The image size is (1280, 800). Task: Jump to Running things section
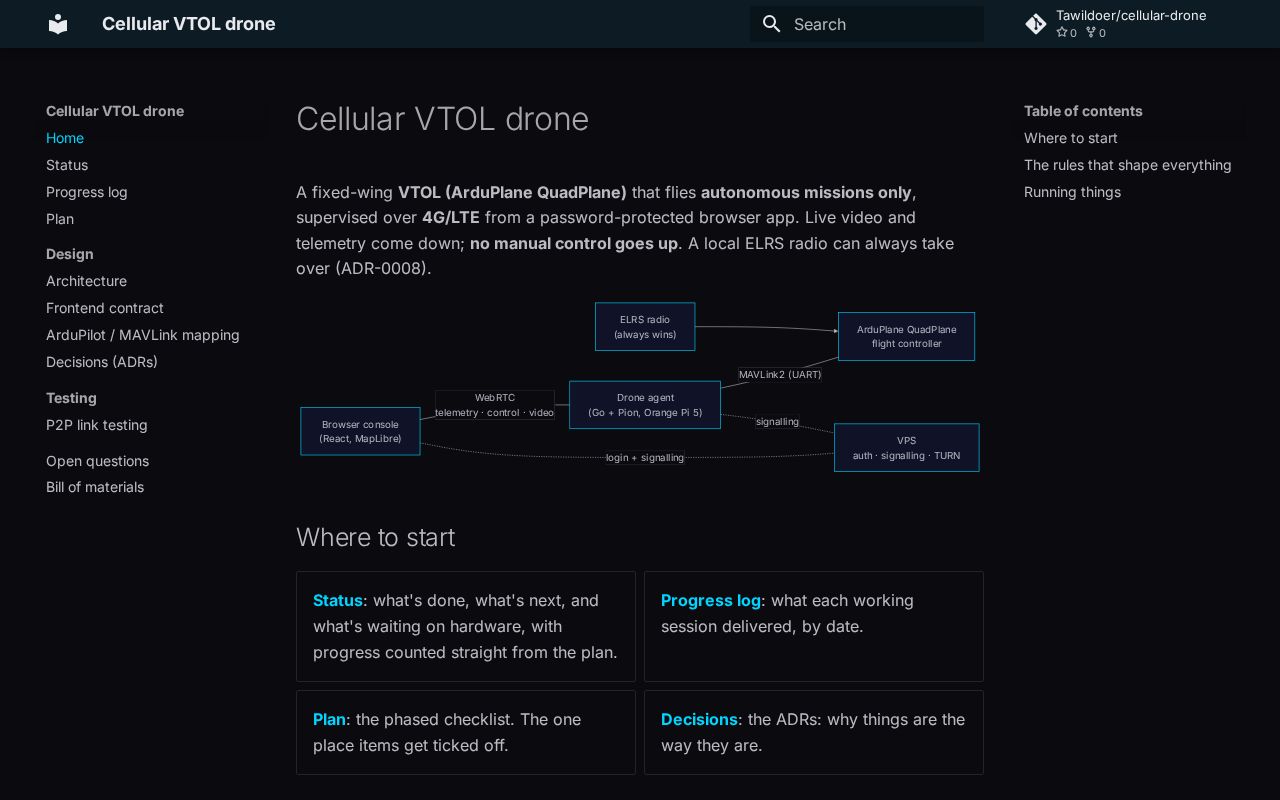click(x=1072, y=192)
